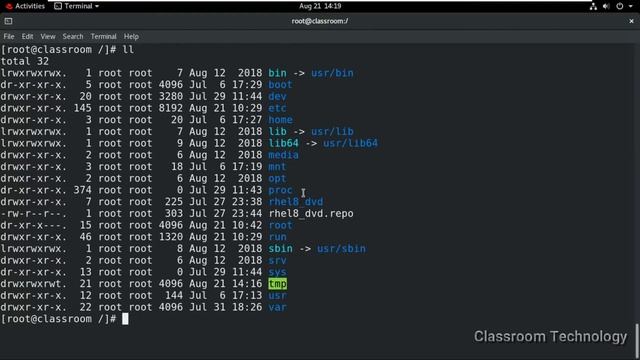640x360 pixels.
Task: Open the volume speaker icon
Action: click(x=606, y=6)
